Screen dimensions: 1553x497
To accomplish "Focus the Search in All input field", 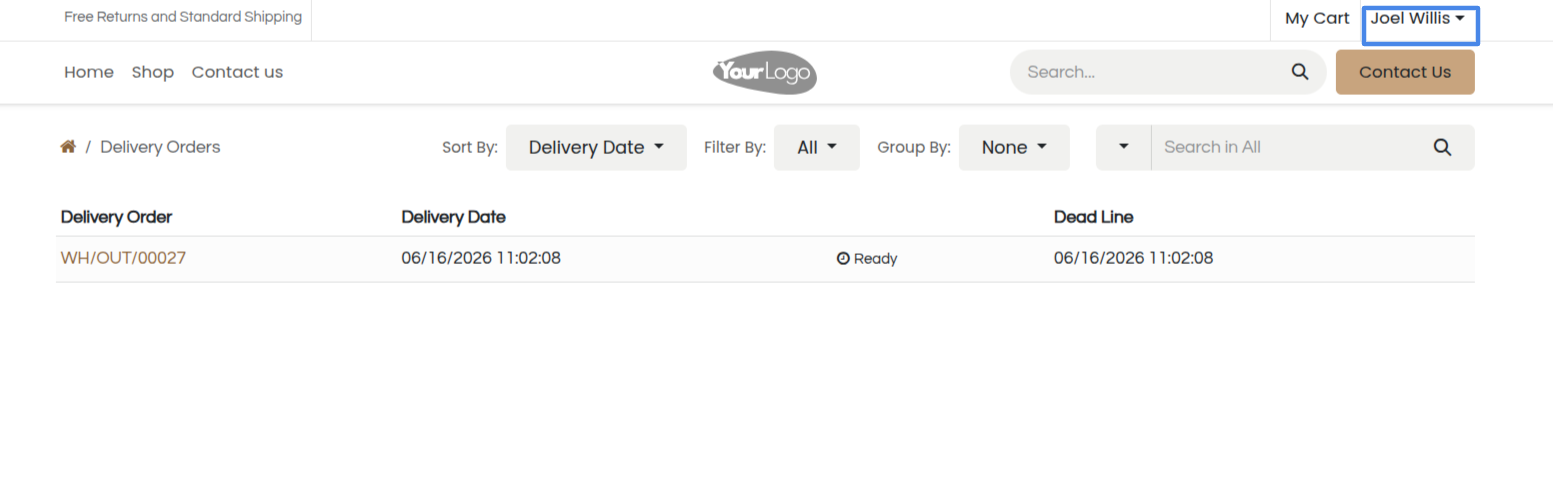I will click(x=1290, y=147).
